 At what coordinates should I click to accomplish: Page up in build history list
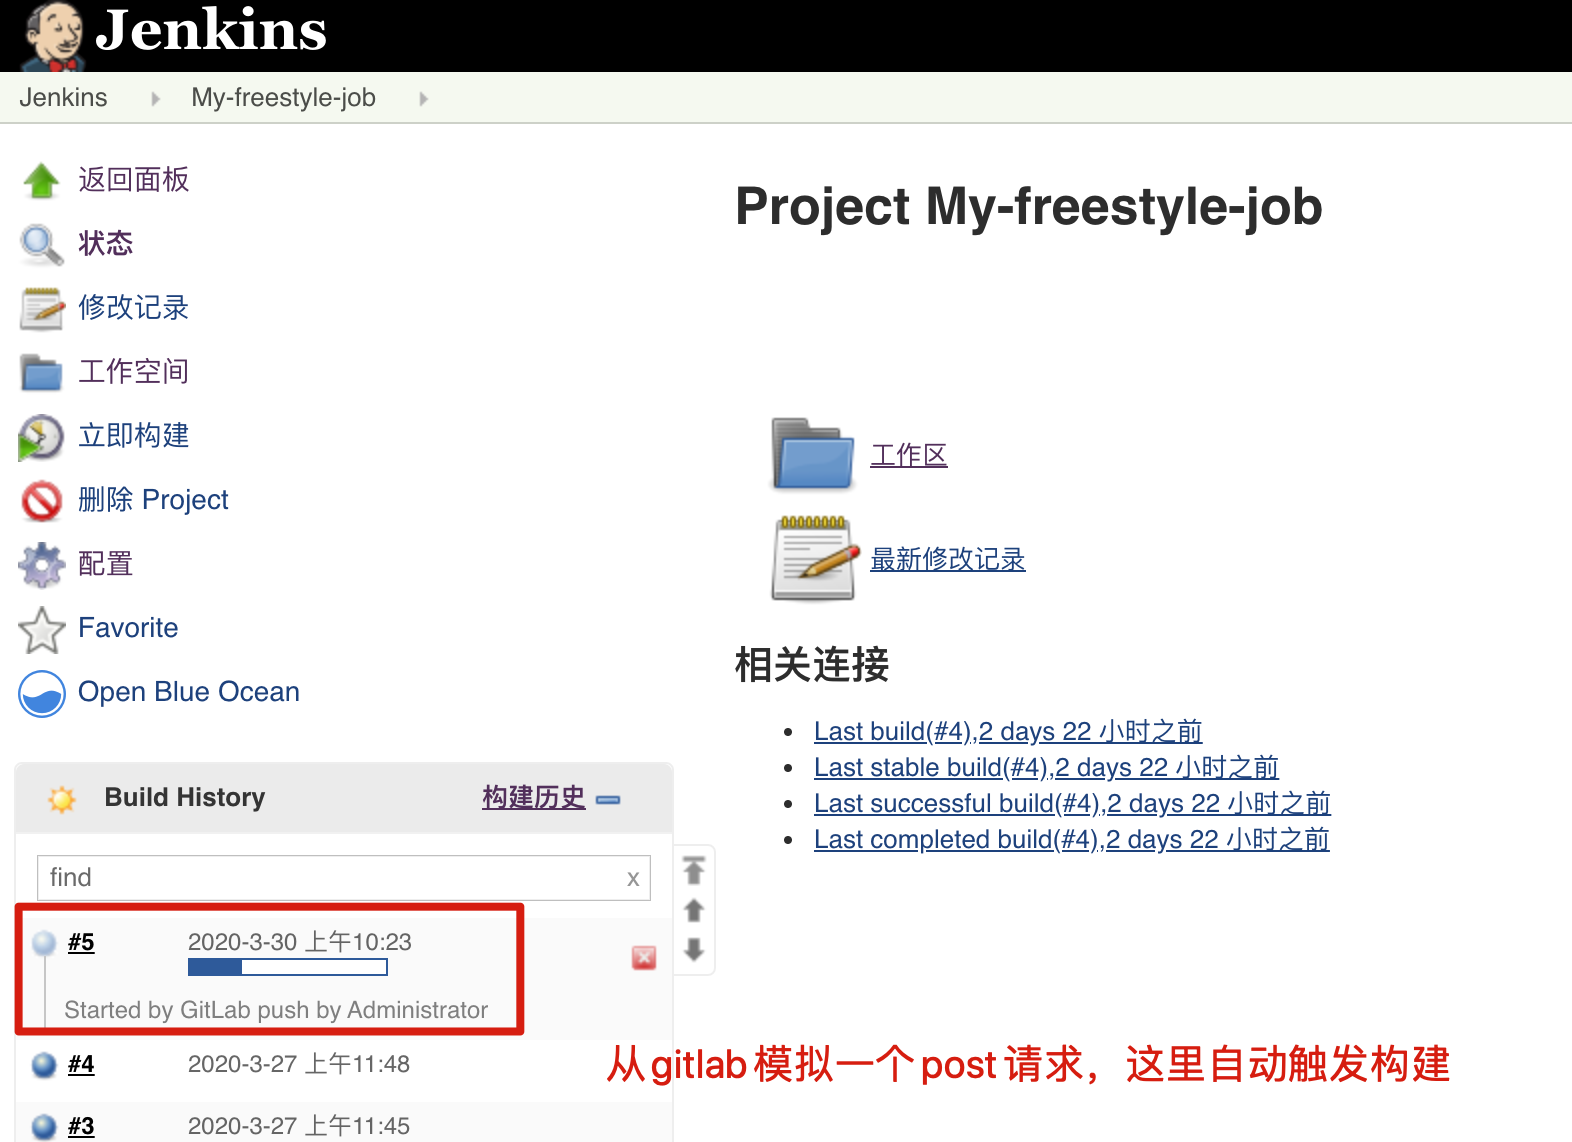pyautogui.click(x=694, y=910)
